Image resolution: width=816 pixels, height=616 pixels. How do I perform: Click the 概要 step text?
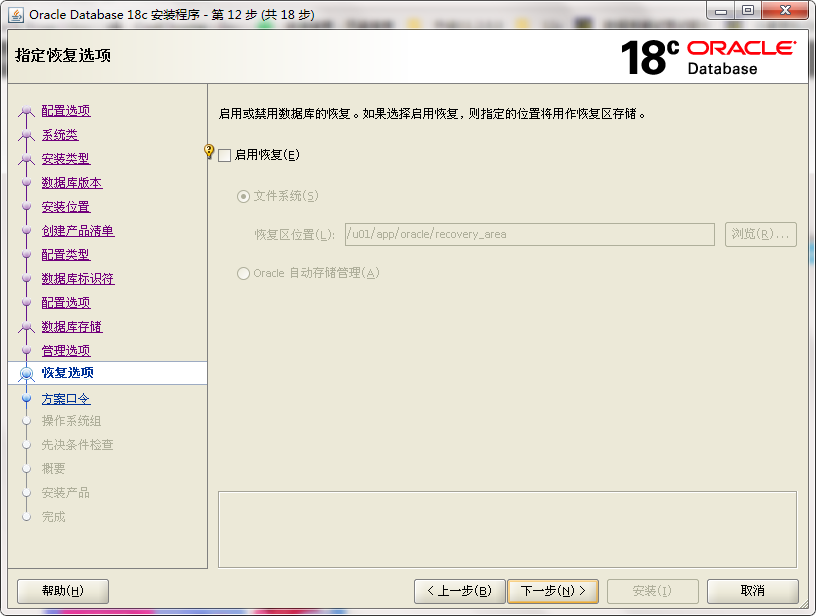[x=54, y=469]
